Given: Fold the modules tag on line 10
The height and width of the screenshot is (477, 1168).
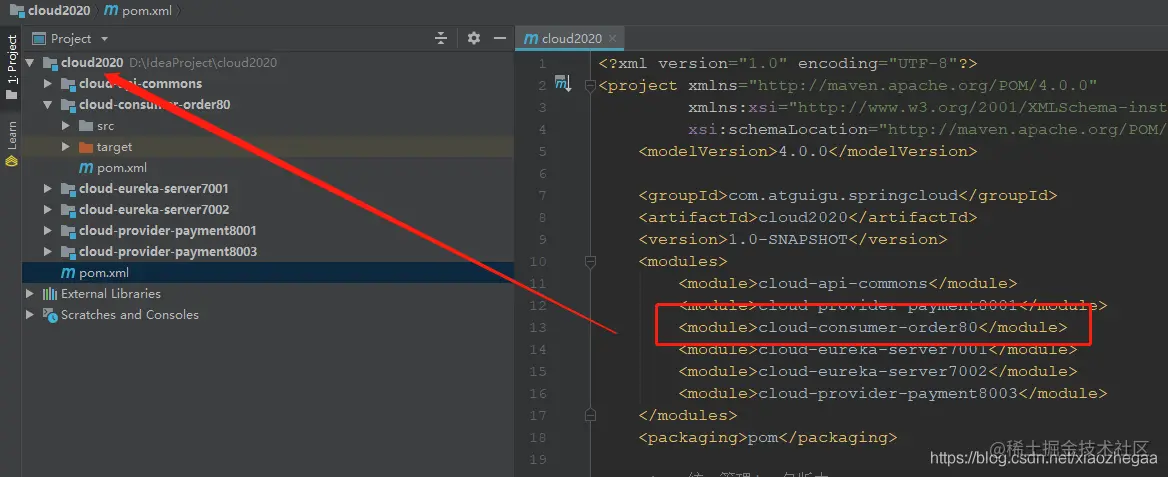Looking at the screenshot, I should pyautogui.click(x=591, y=262).
